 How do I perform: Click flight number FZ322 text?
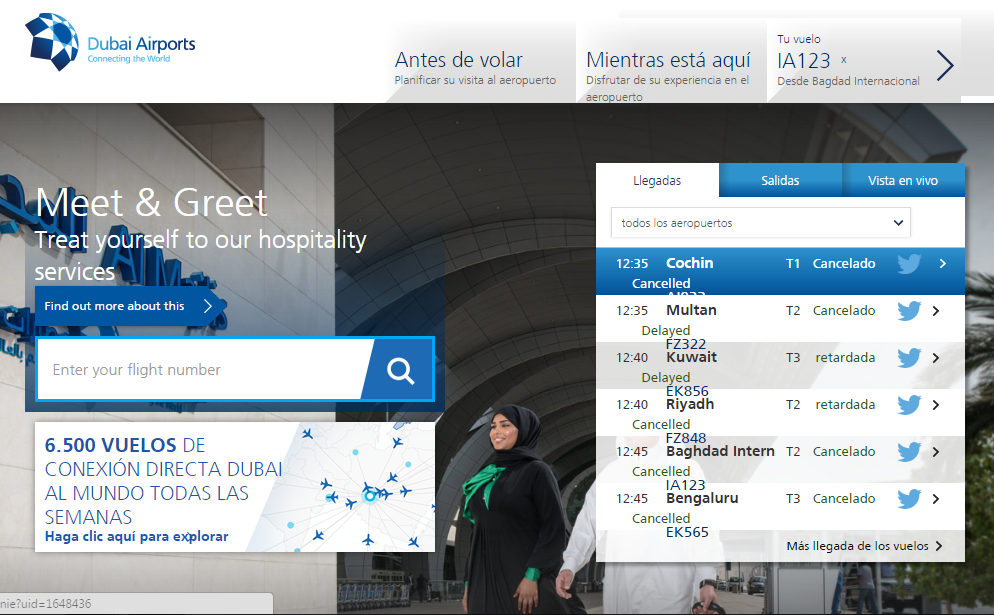coord(686,344)
